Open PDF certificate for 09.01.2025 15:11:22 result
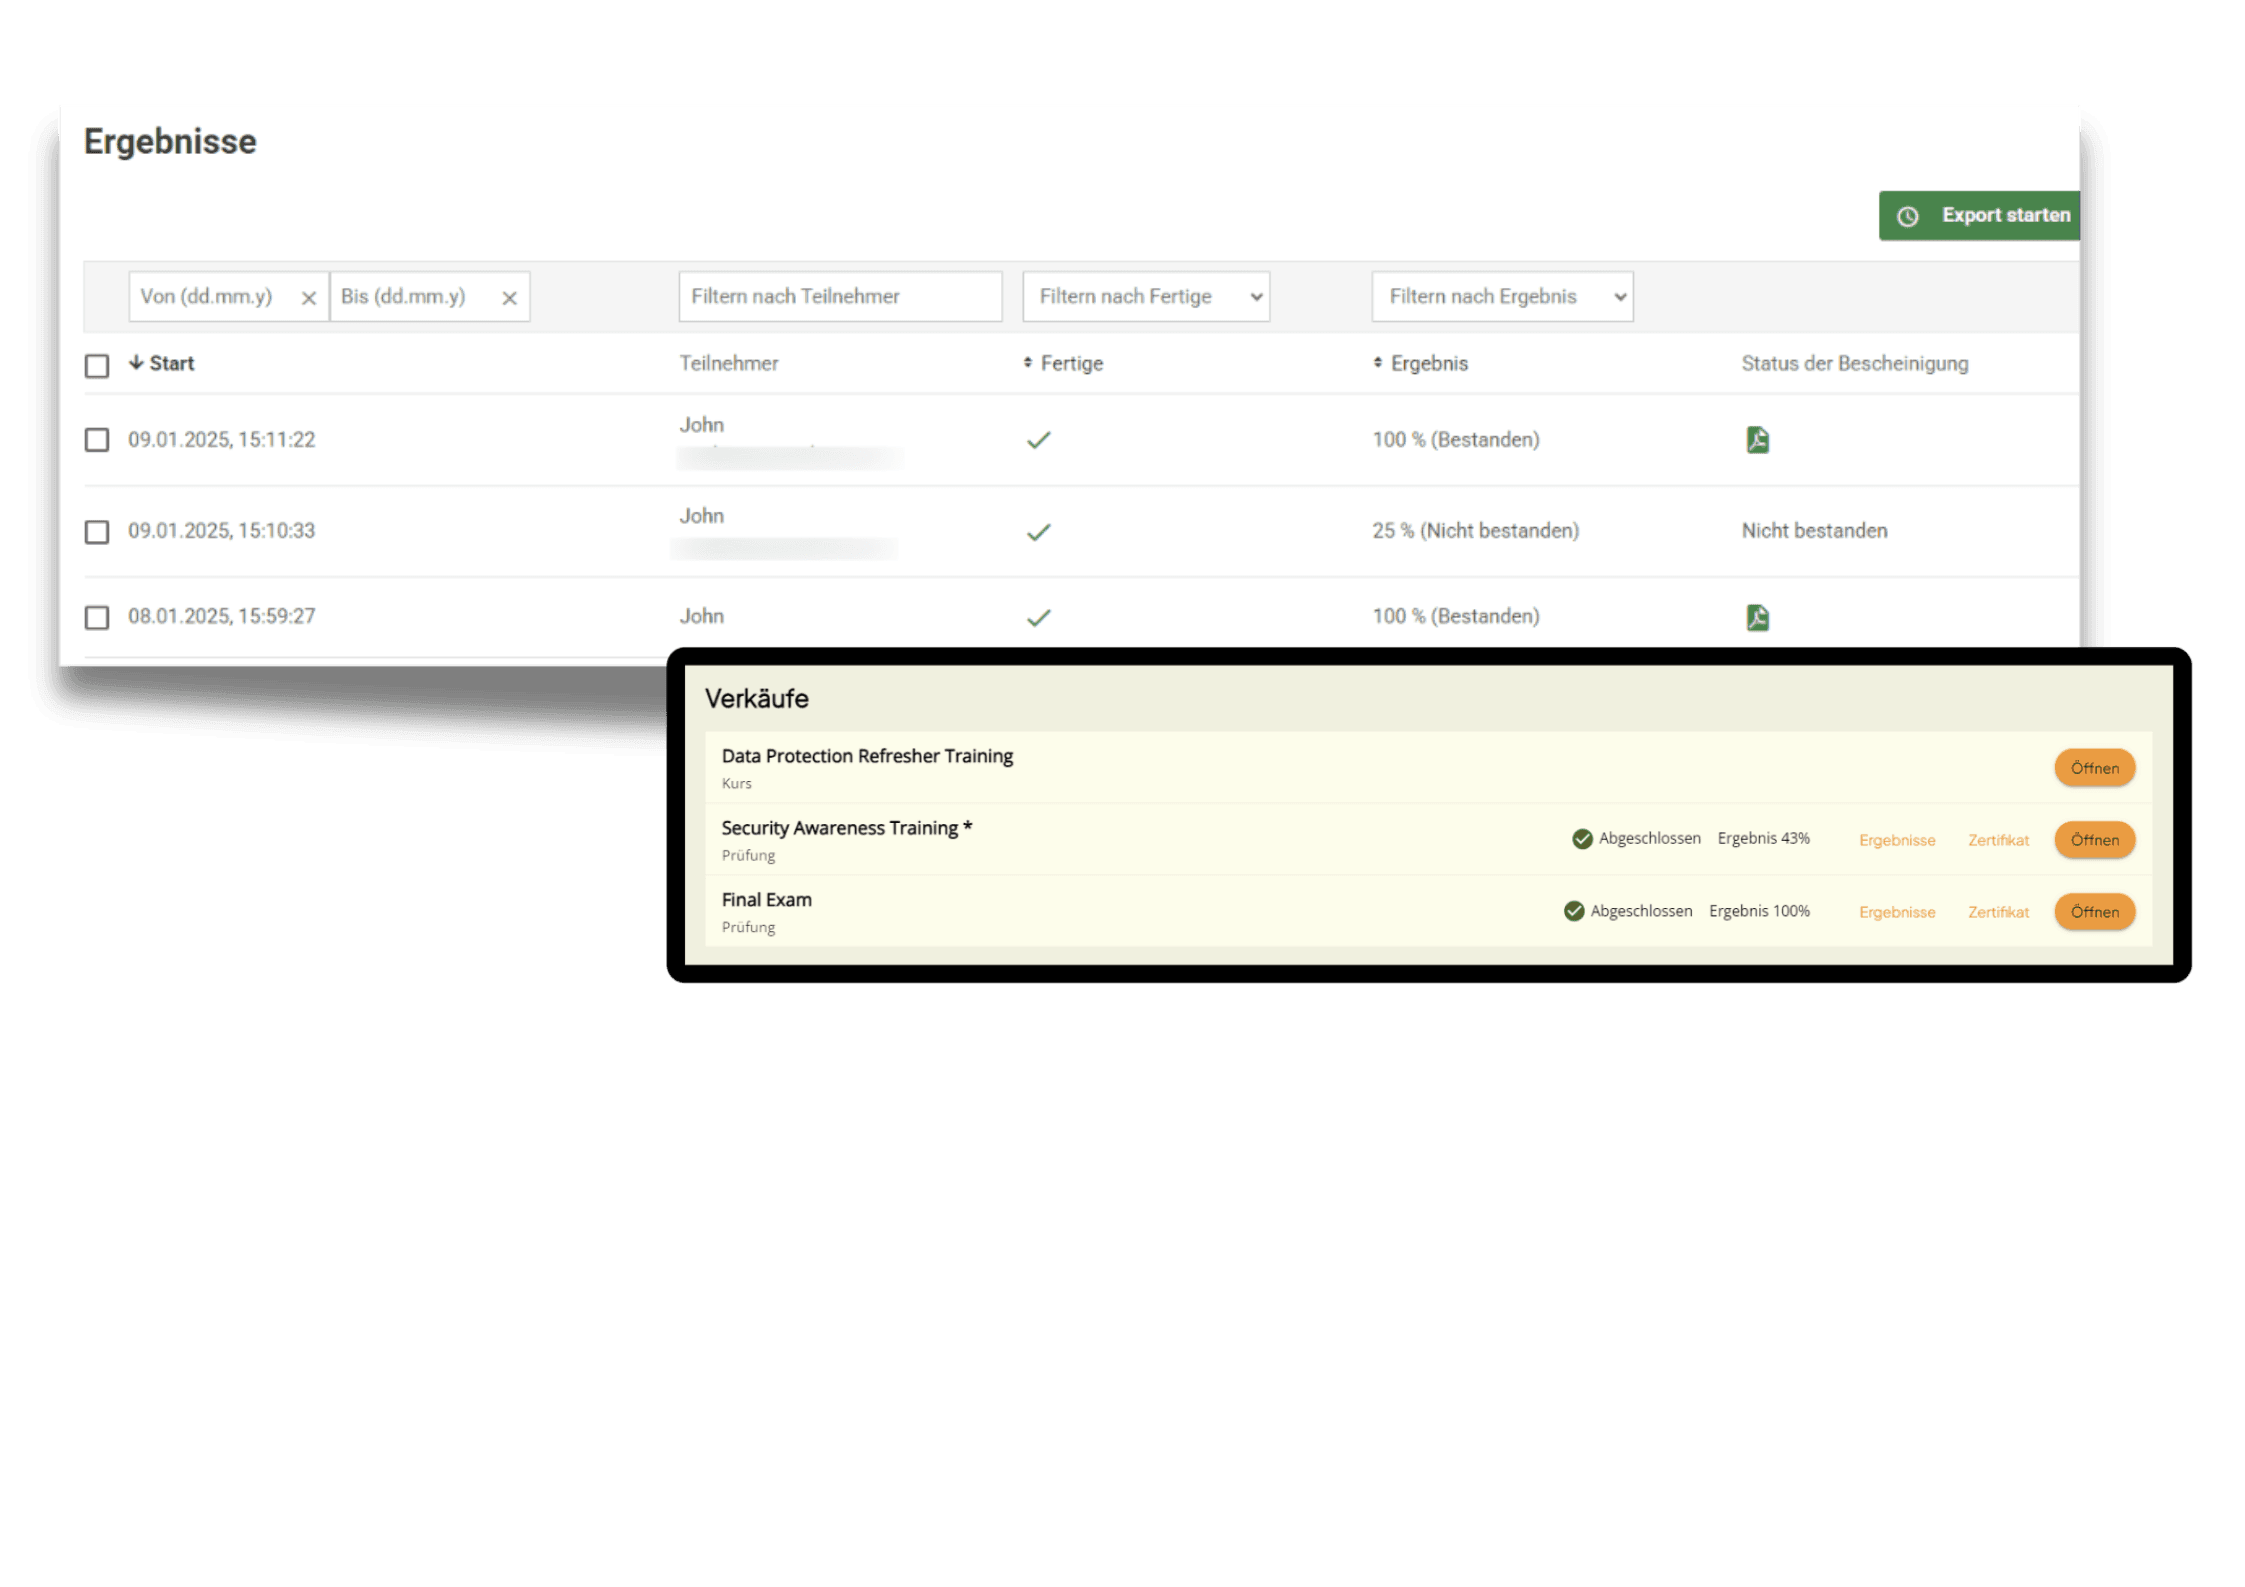This screenshot has width=2245, height=1587. point(1757,440)
